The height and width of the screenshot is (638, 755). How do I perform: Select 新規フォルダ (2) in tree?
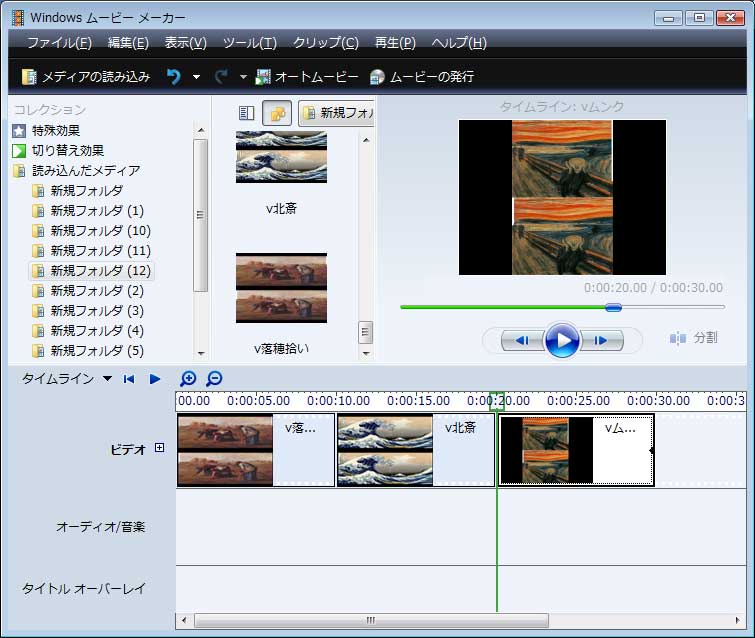pos(88,290)
